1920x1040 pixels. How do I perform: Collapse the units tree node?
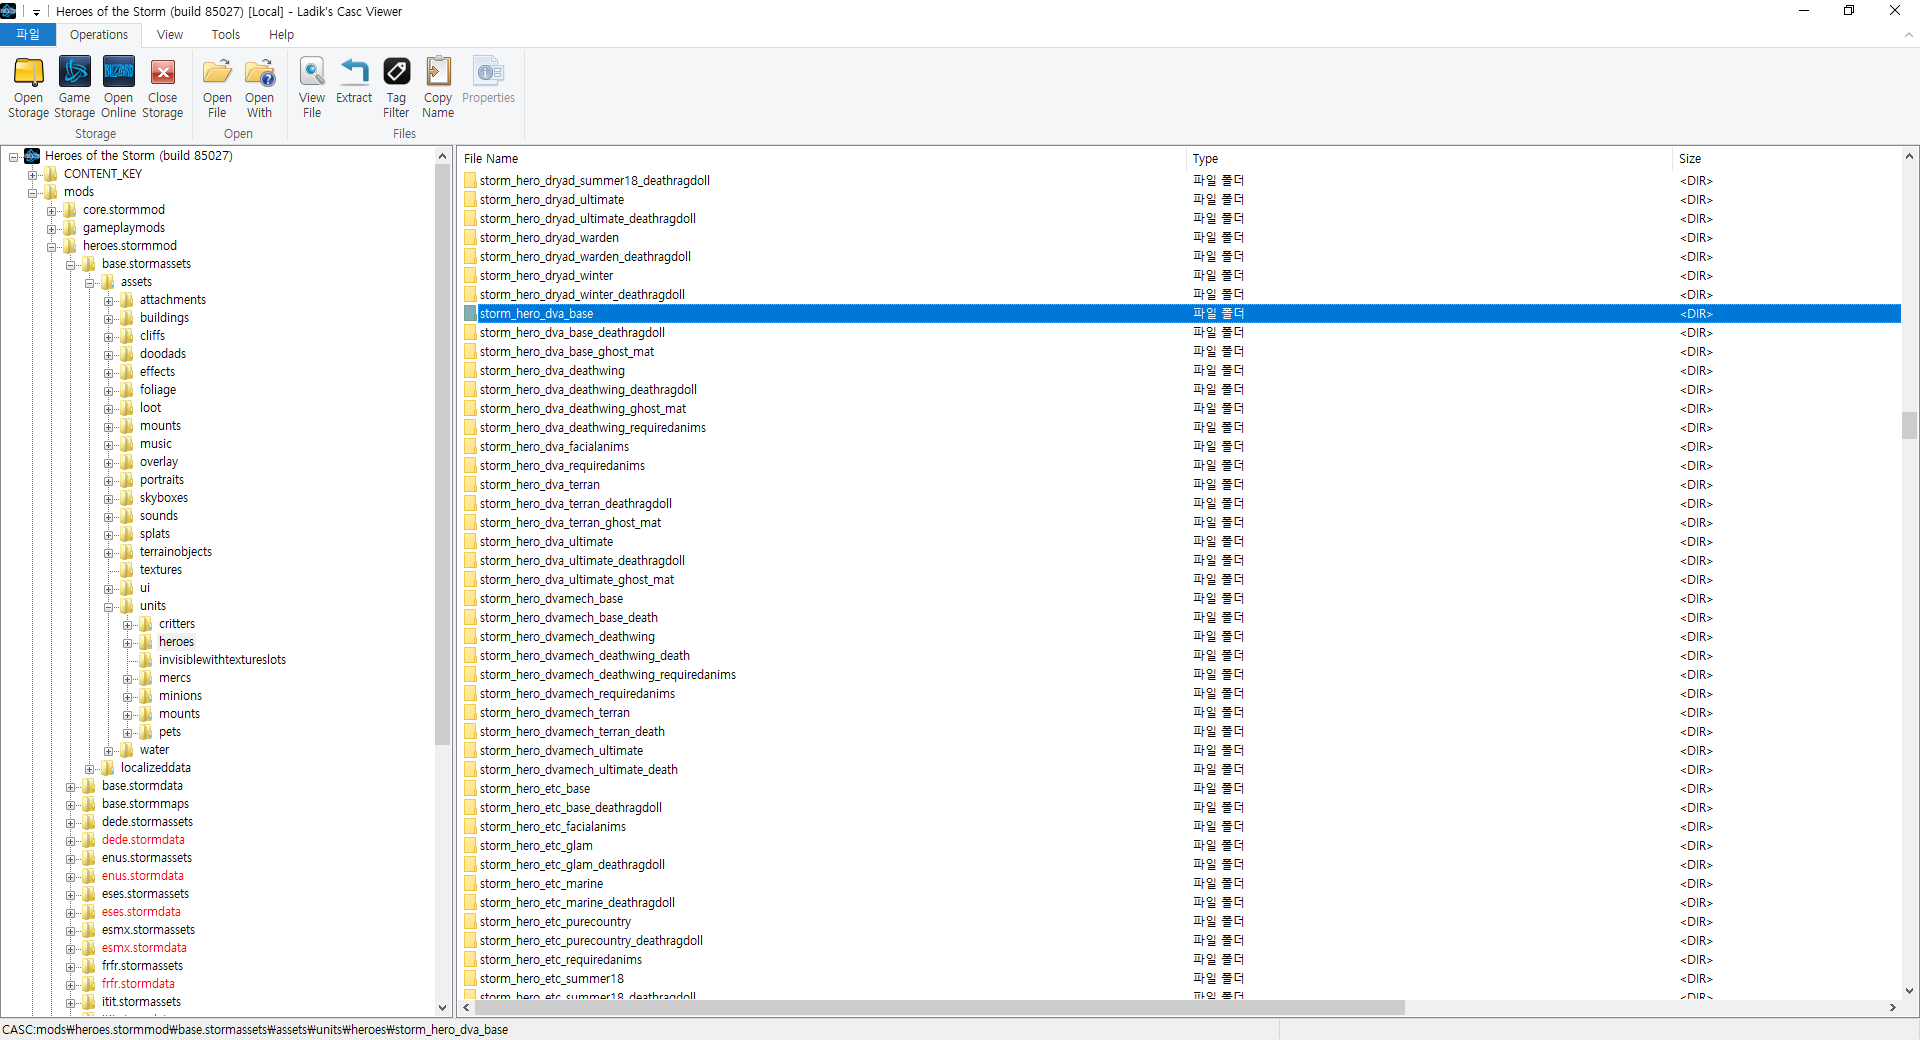click(108, 607)
